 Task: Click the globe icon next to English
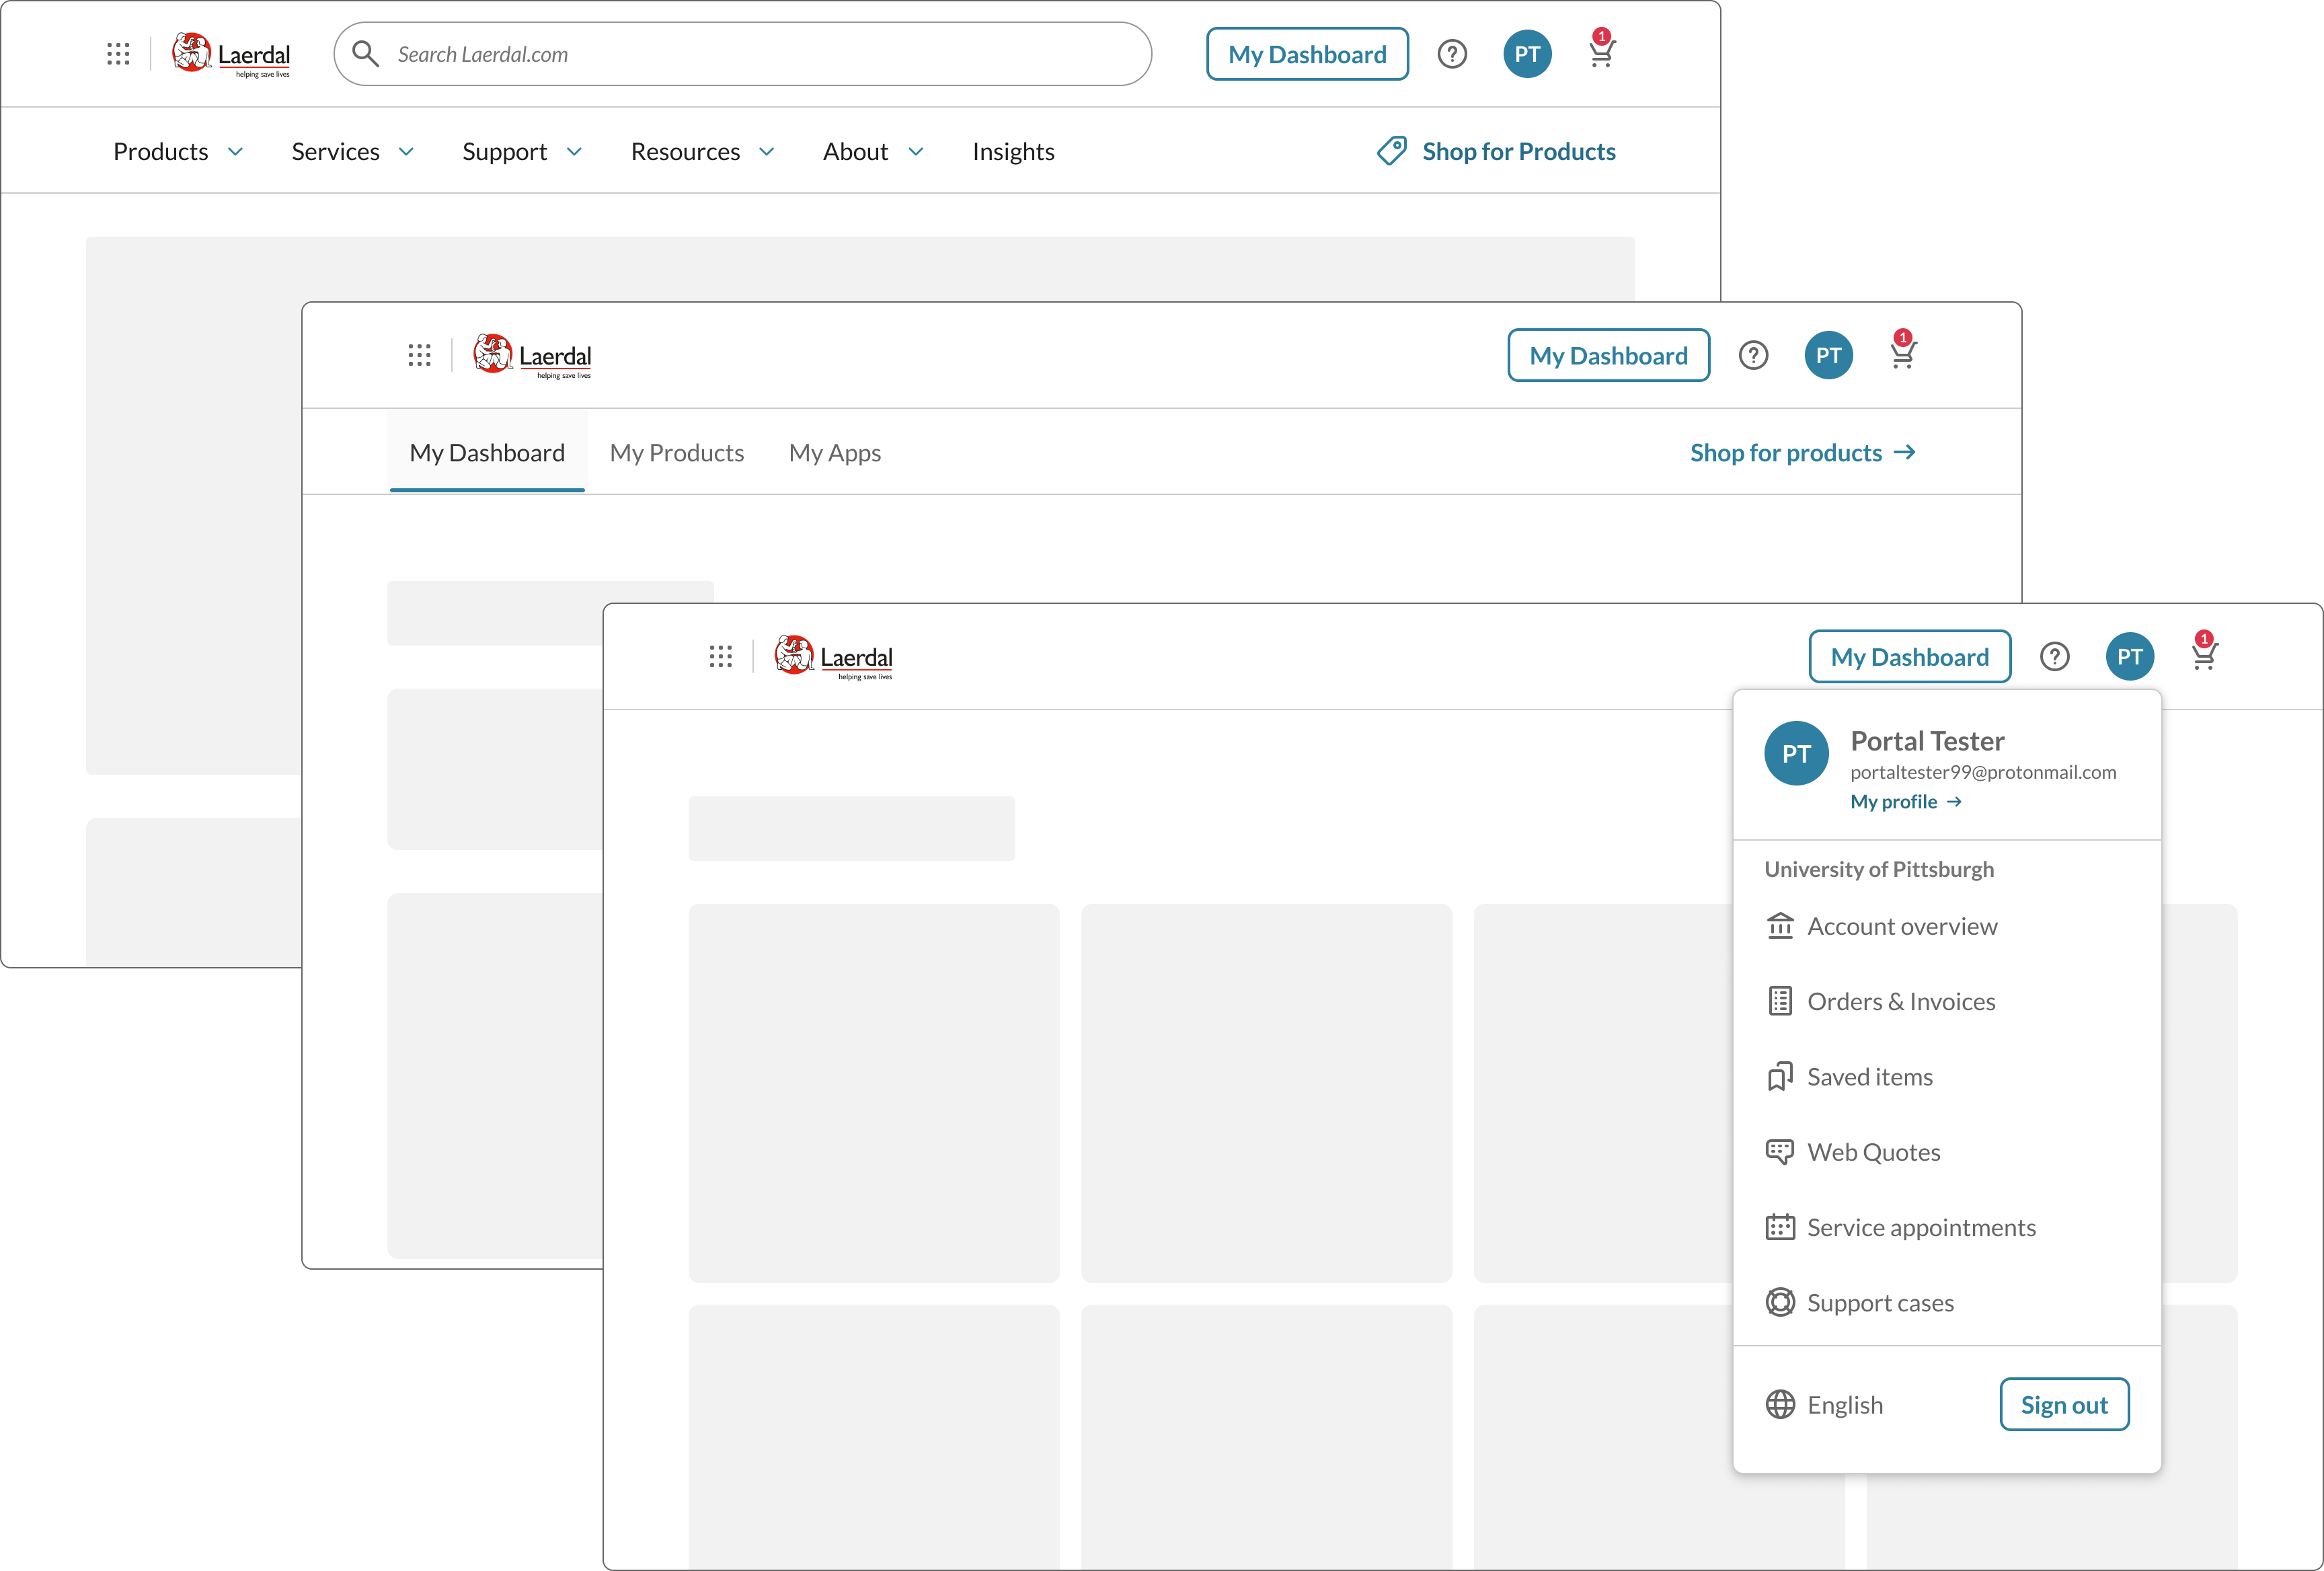tap(1780, 1404)
